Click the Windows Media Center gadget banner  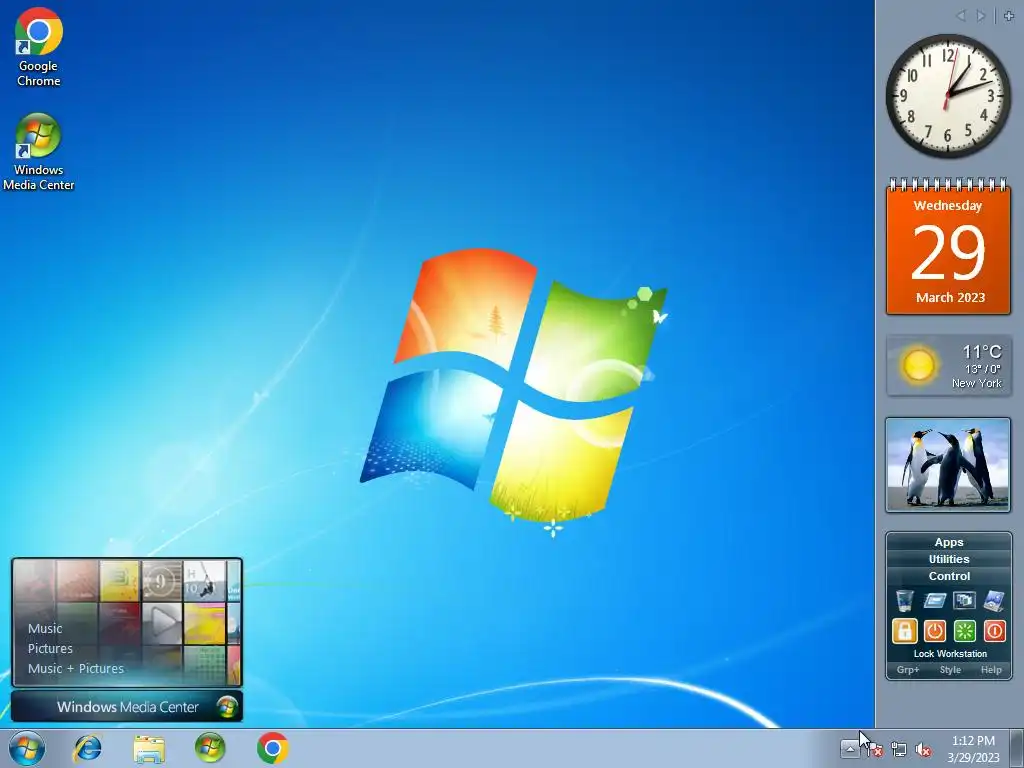coord(127,707)
